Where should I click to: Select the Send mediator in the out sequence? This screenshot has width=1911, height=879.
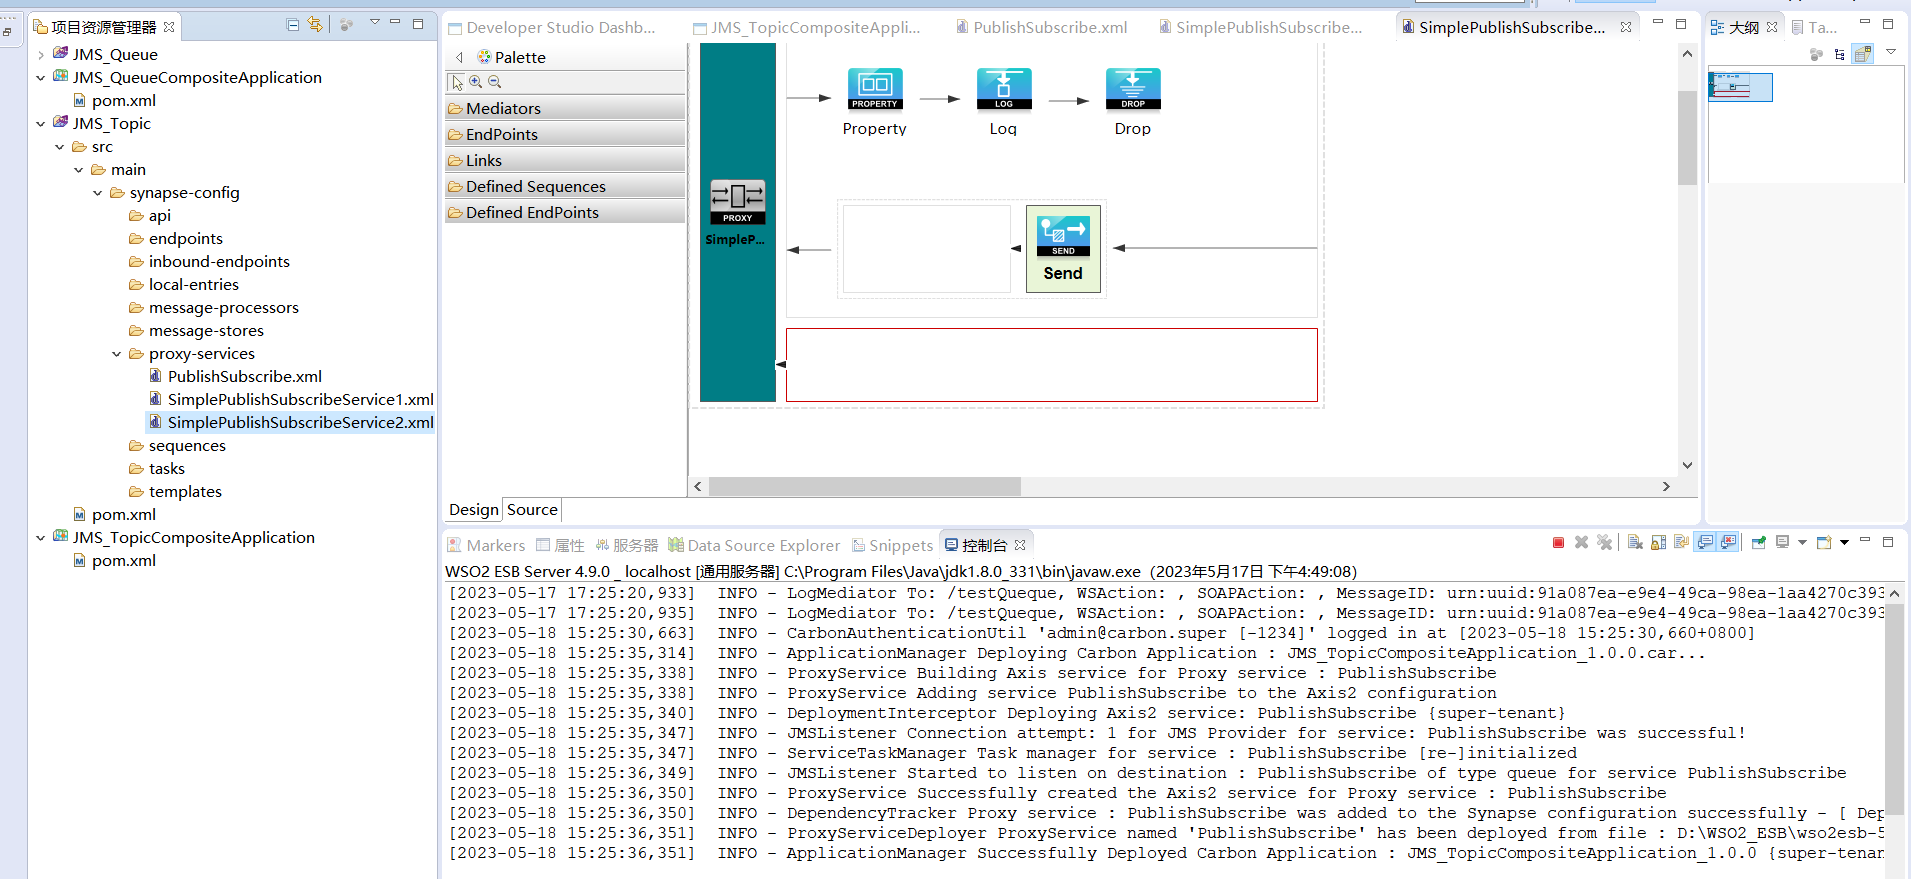pos(1063,249)
